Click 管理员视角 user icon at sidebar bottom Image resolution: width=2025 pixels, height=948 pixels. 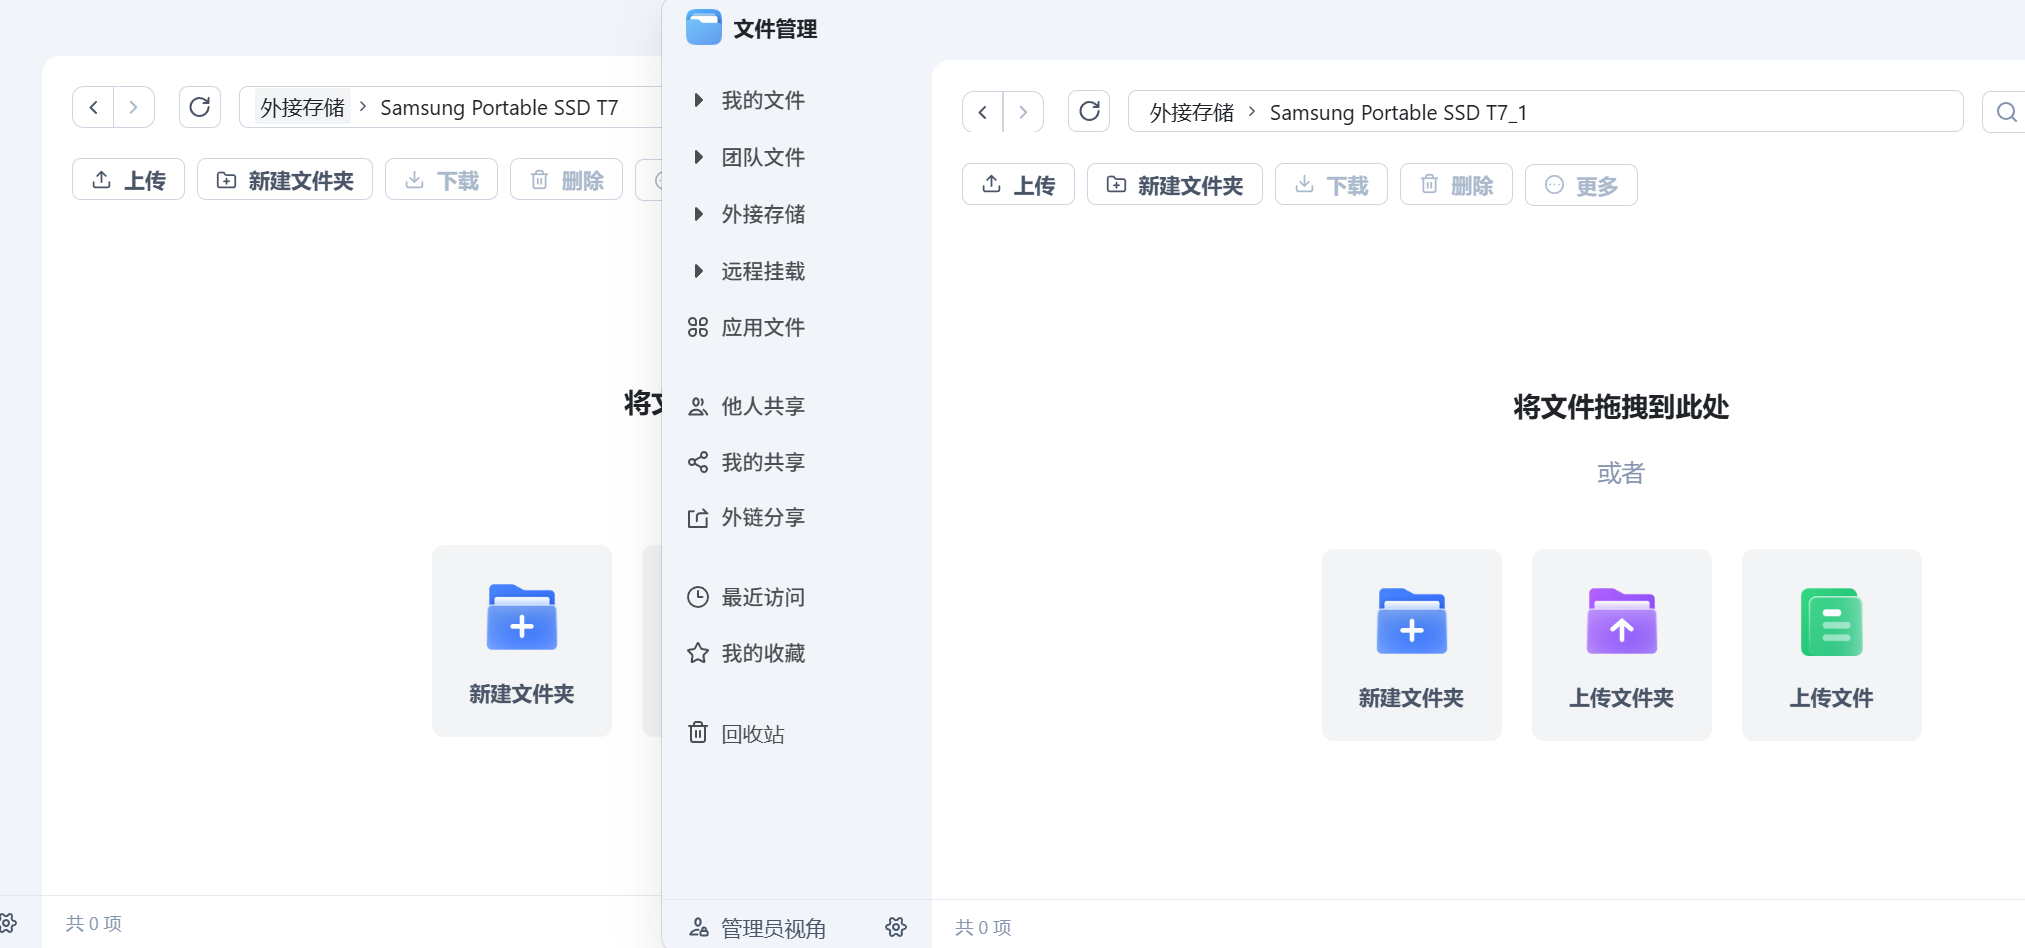tap(699, 928)
